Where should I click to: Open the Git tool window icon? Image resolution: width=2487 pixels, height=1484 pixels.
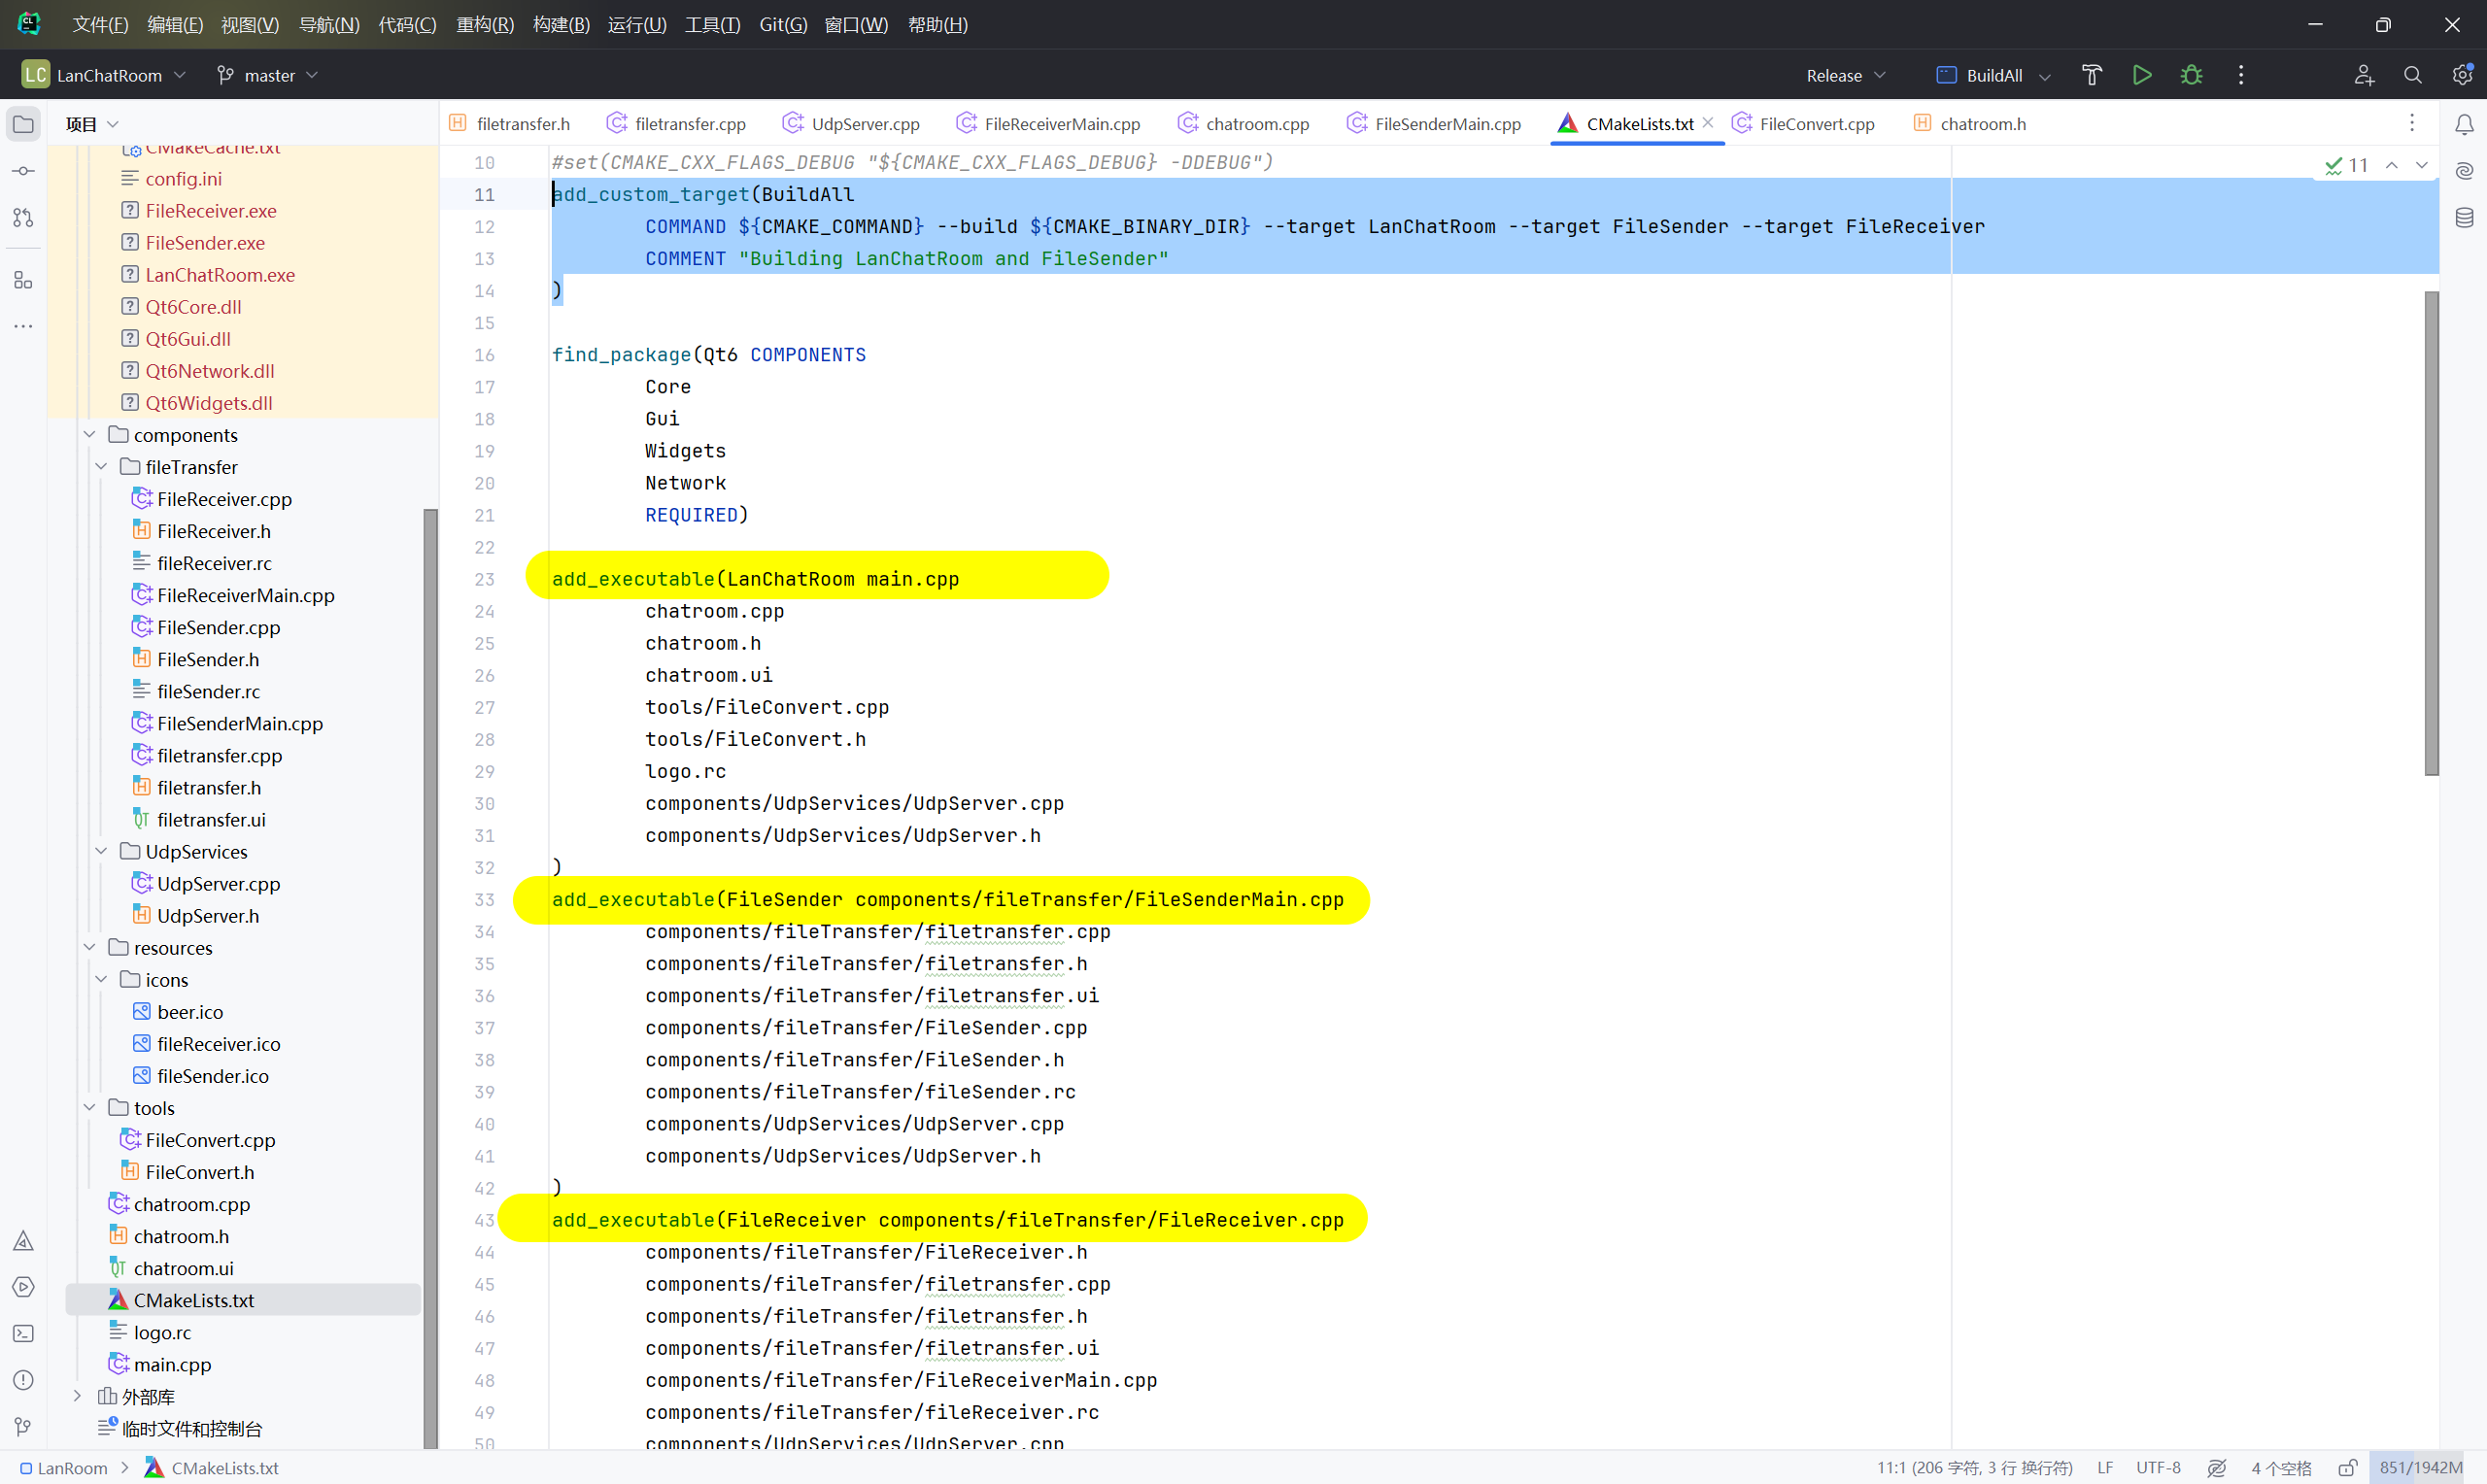pyautogui.click(x=23, y=1427)
